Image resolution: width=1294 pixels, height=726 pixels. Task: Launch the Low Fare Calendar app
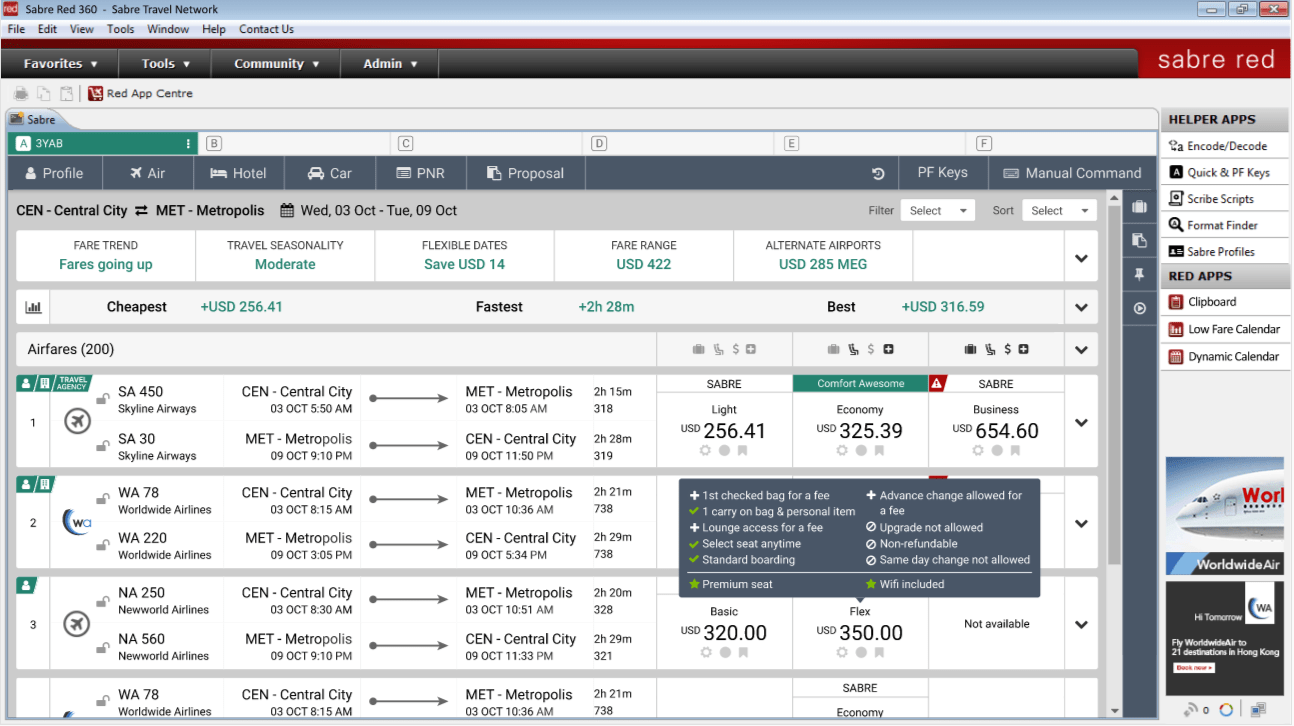(x=1223, y=329)
